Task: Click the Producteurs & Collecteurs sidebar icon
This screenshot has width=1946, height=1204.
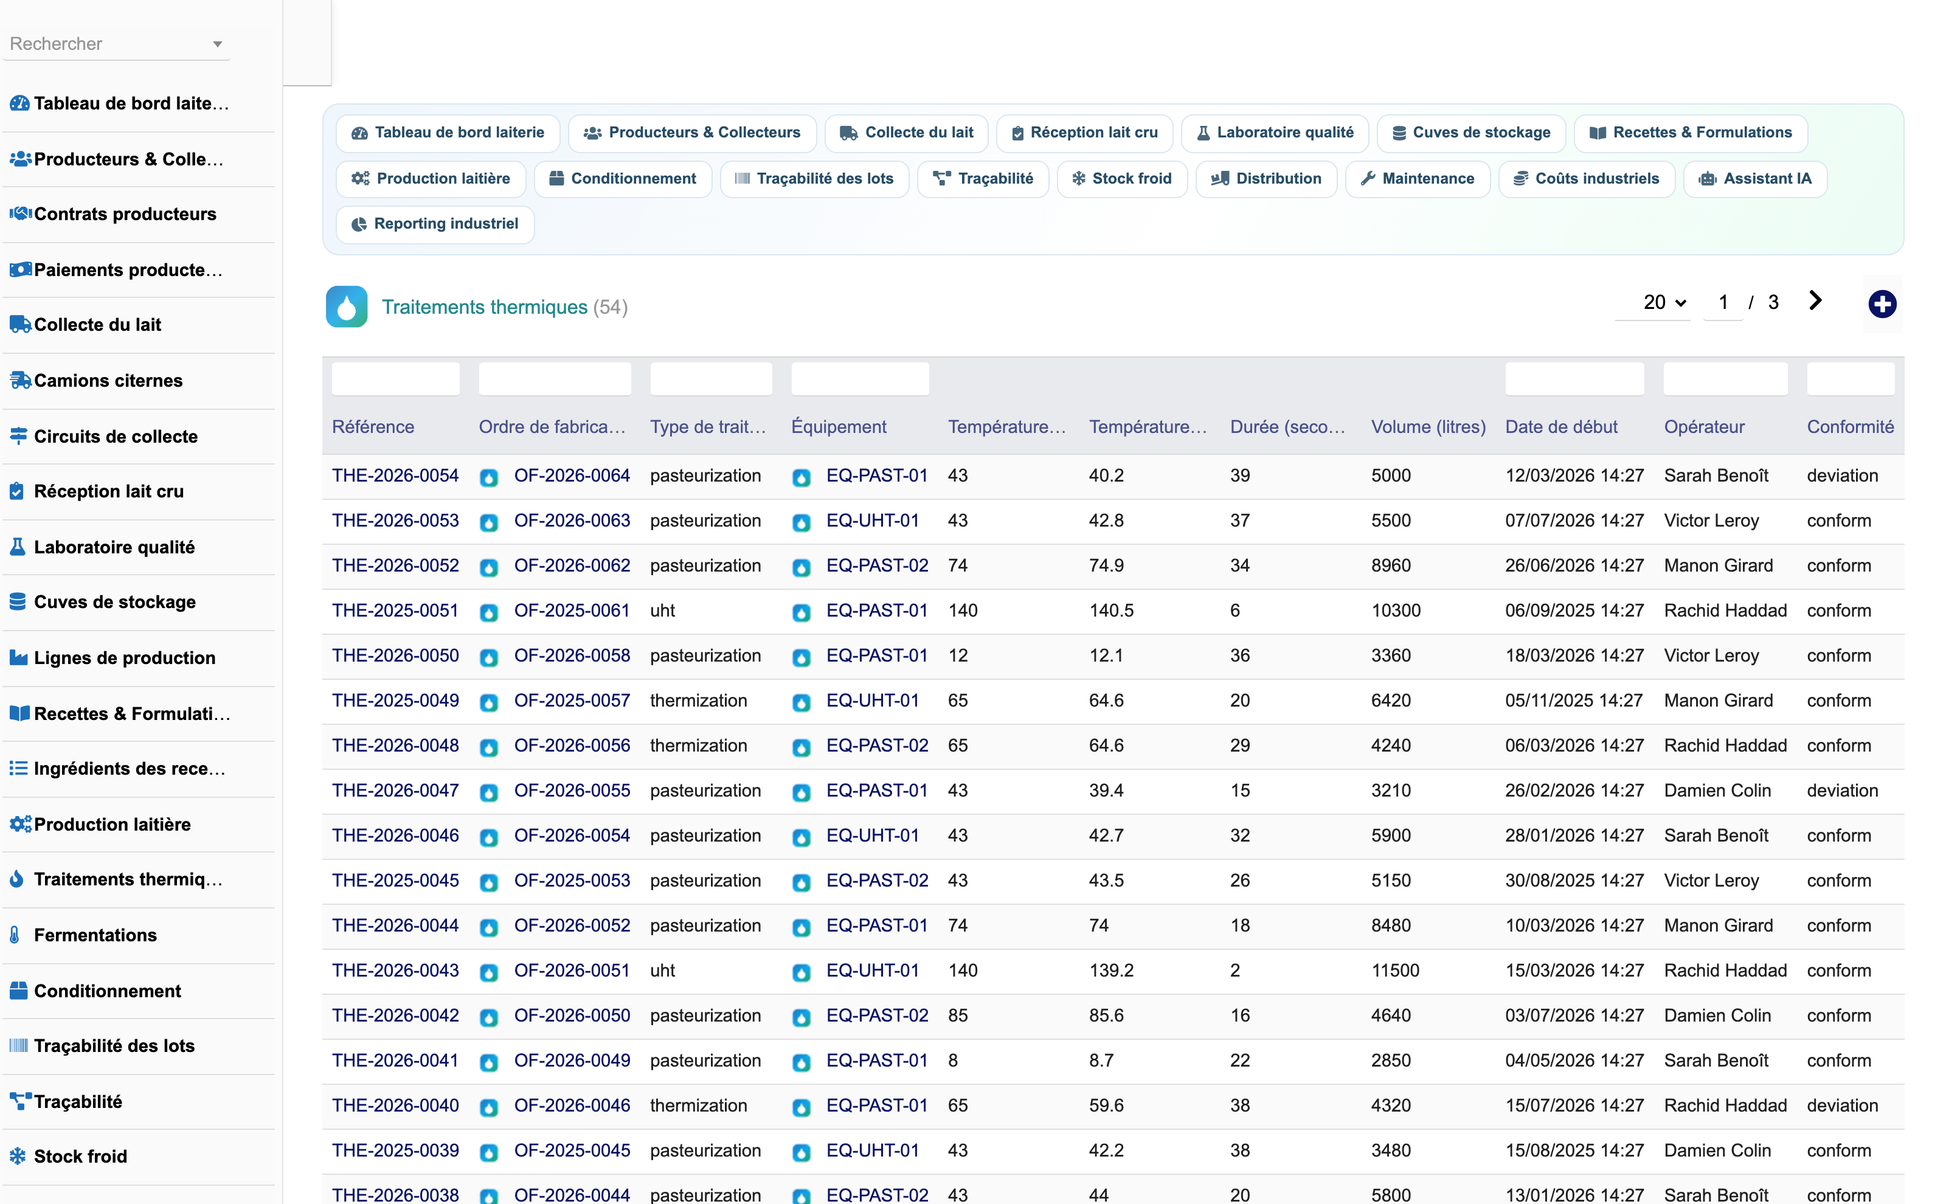Action: [19, 159]
